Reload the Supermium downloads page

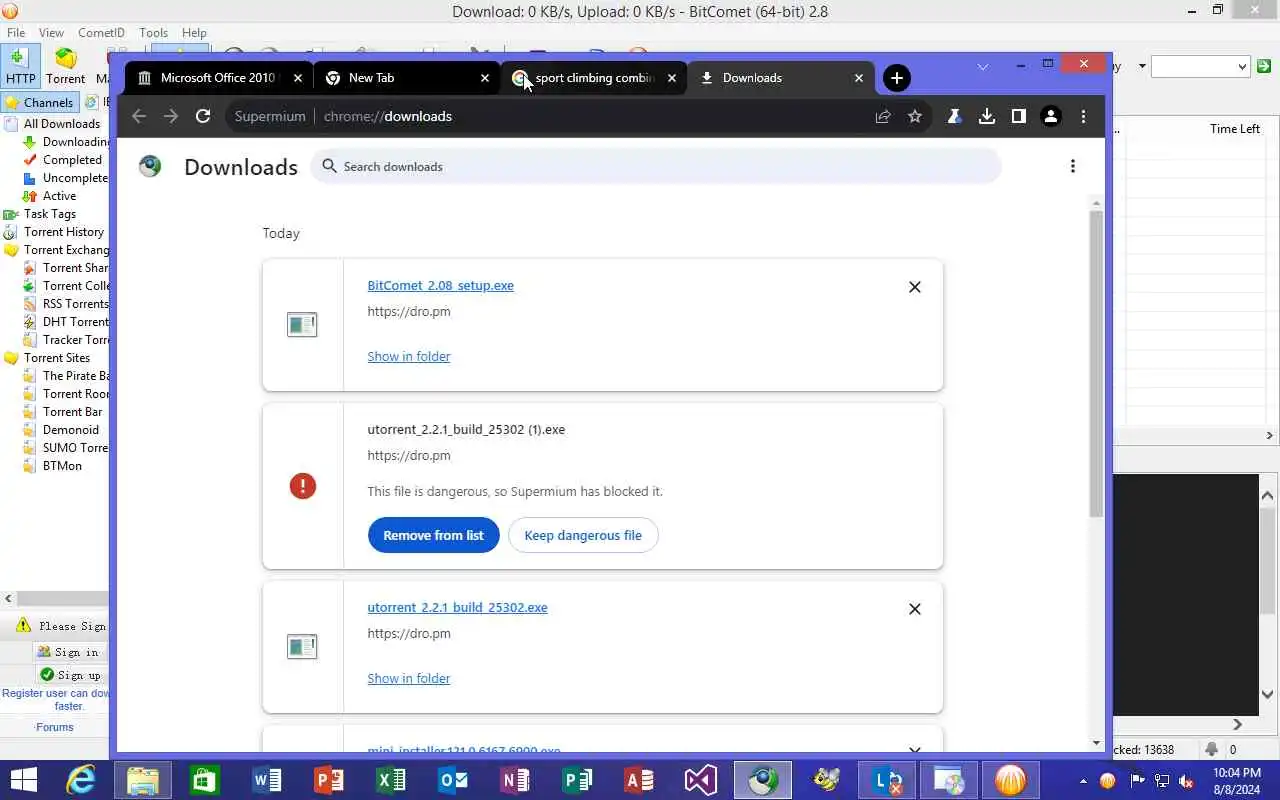point(203,116)
